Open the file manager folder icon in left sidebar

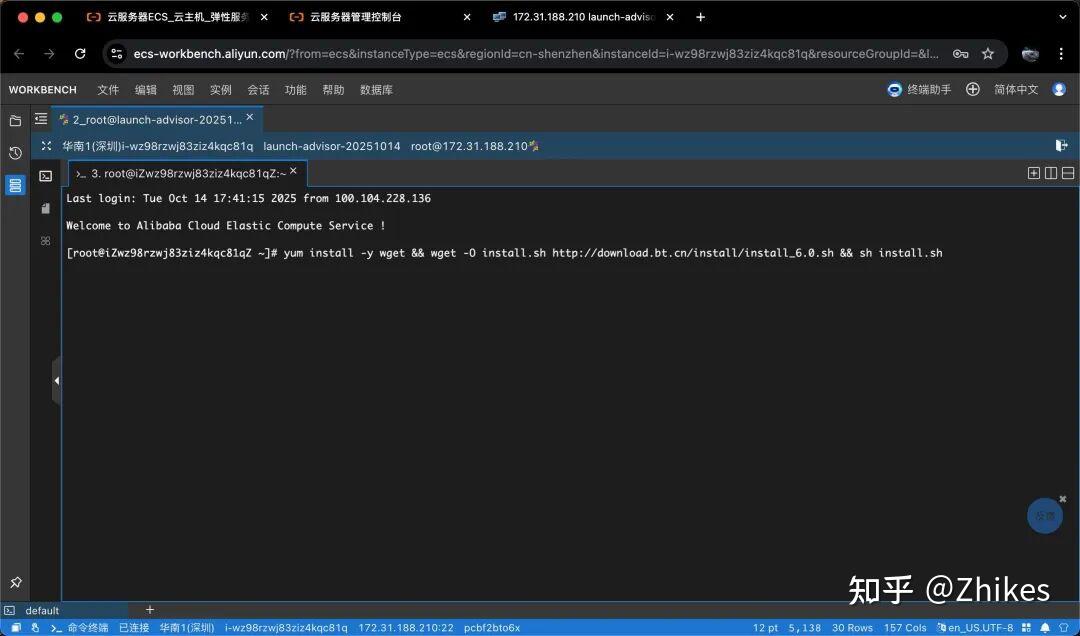point(15,121)
